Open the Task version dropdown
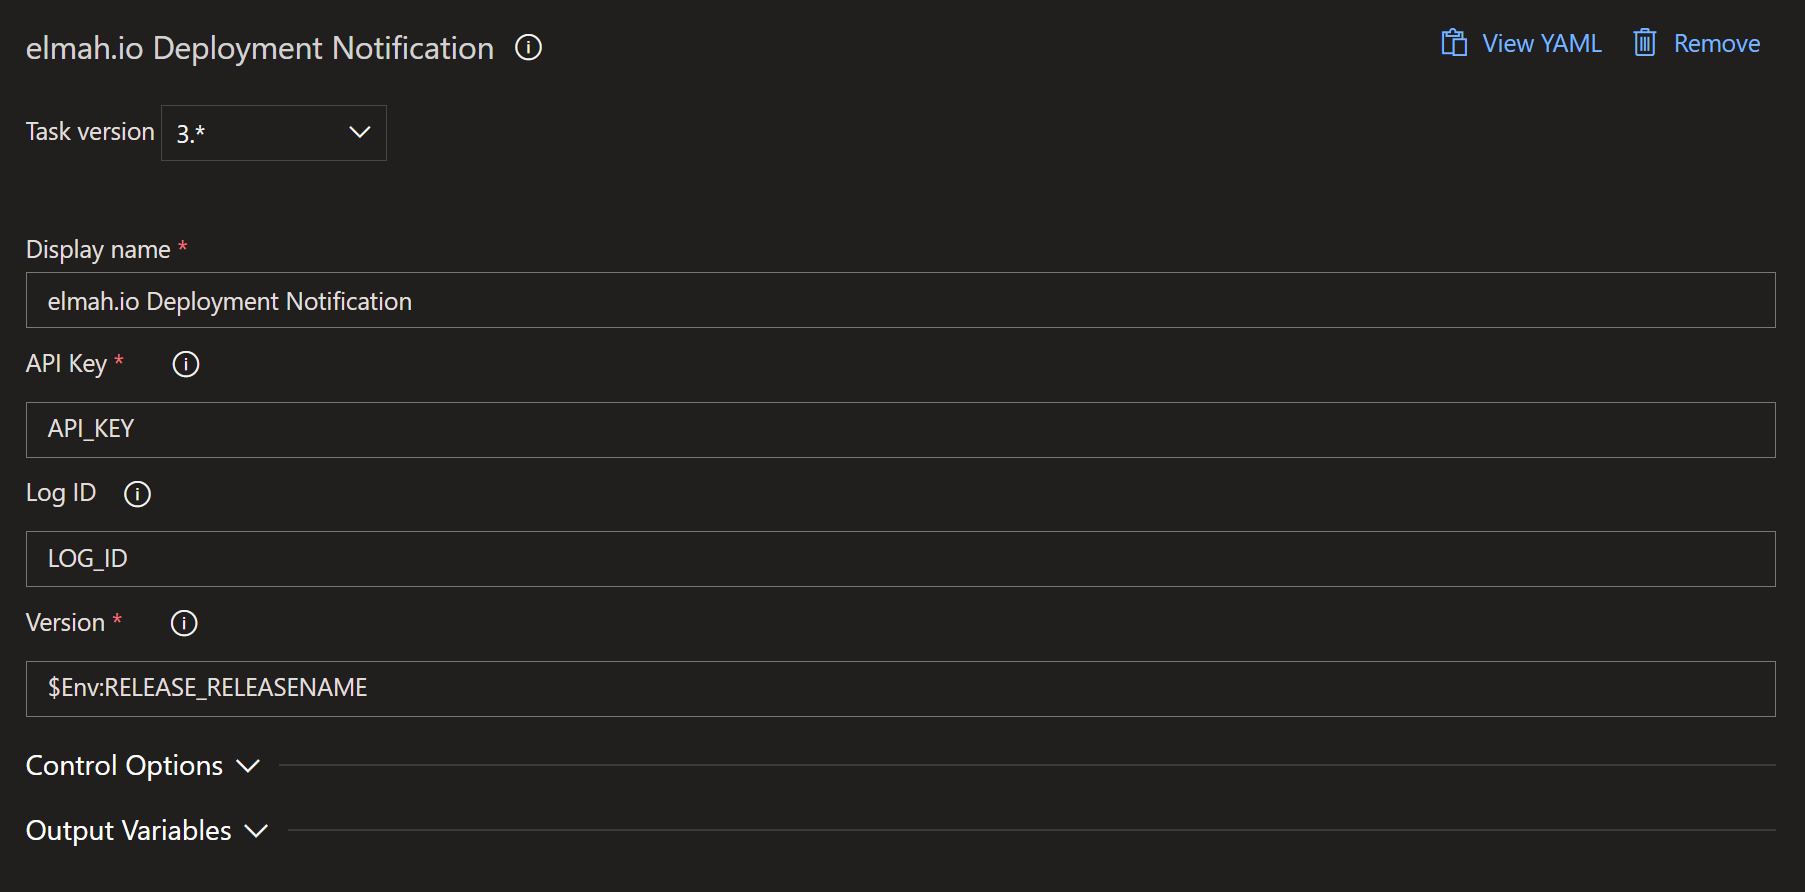This screenshot has width=1805, height=892. point(274,133)
